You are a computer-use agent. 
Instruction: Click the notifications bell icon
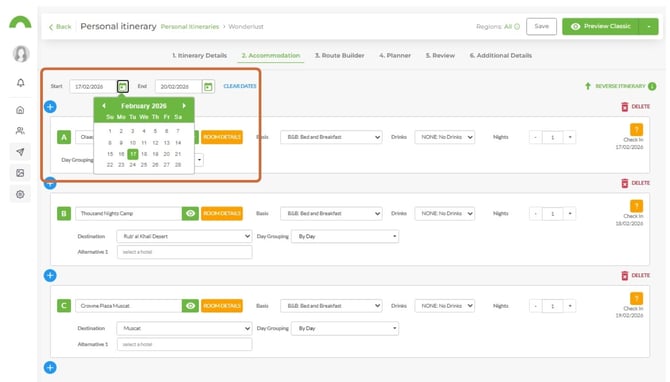(x=21, y=83)
